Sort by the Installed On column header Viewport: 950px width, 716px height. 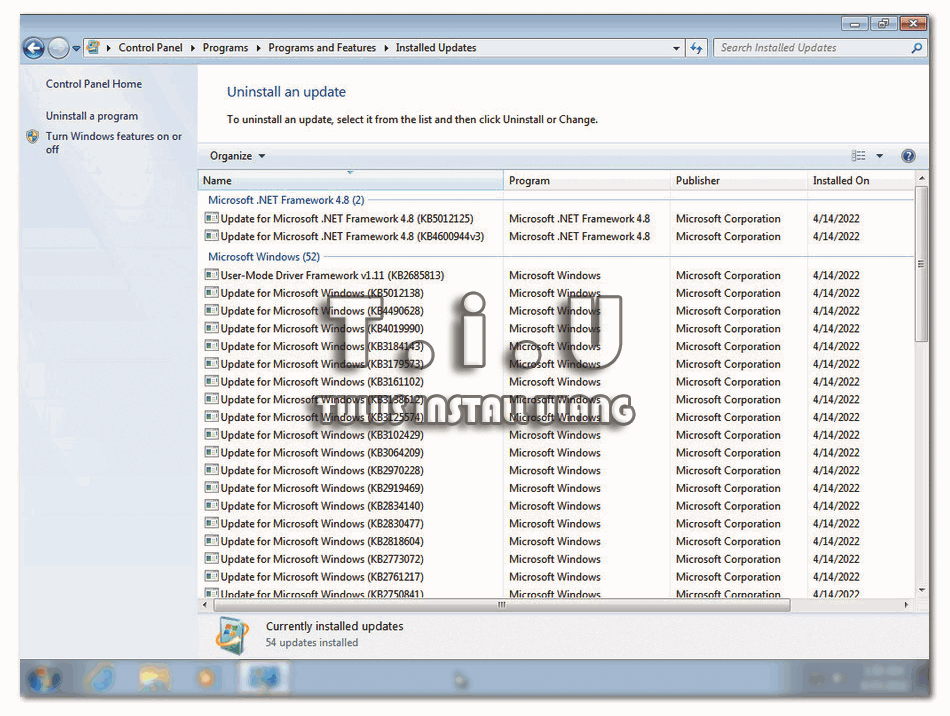pos(860,181)
